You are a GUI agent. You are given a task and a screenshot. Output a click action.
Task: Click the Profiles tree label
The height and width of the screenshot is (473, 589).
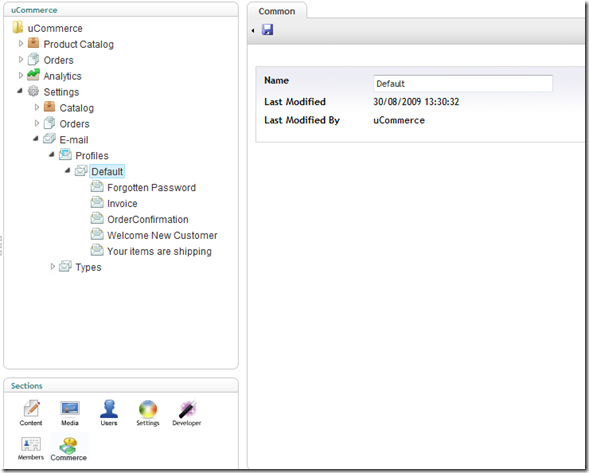click(x=92, y=156)
